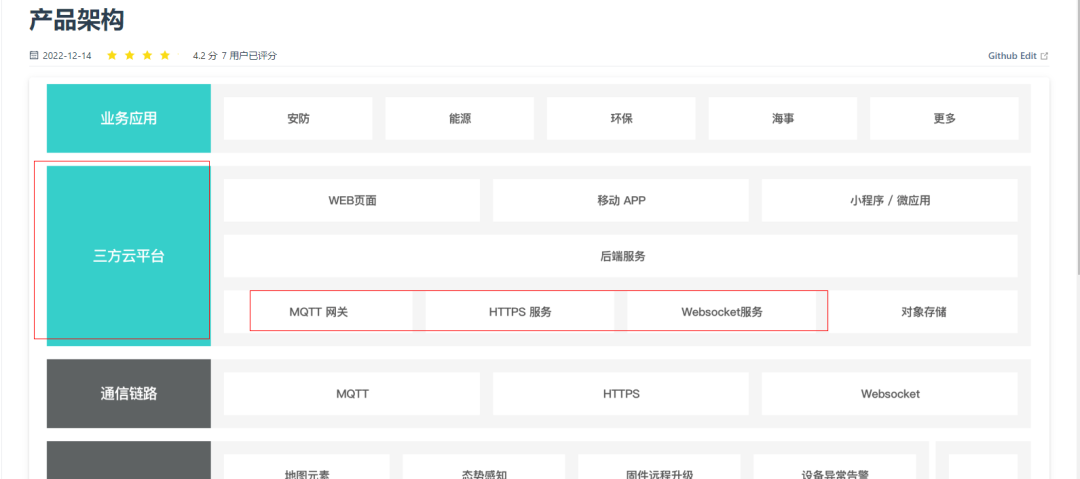Click the 对象存储 box

[x=924, y=312]
